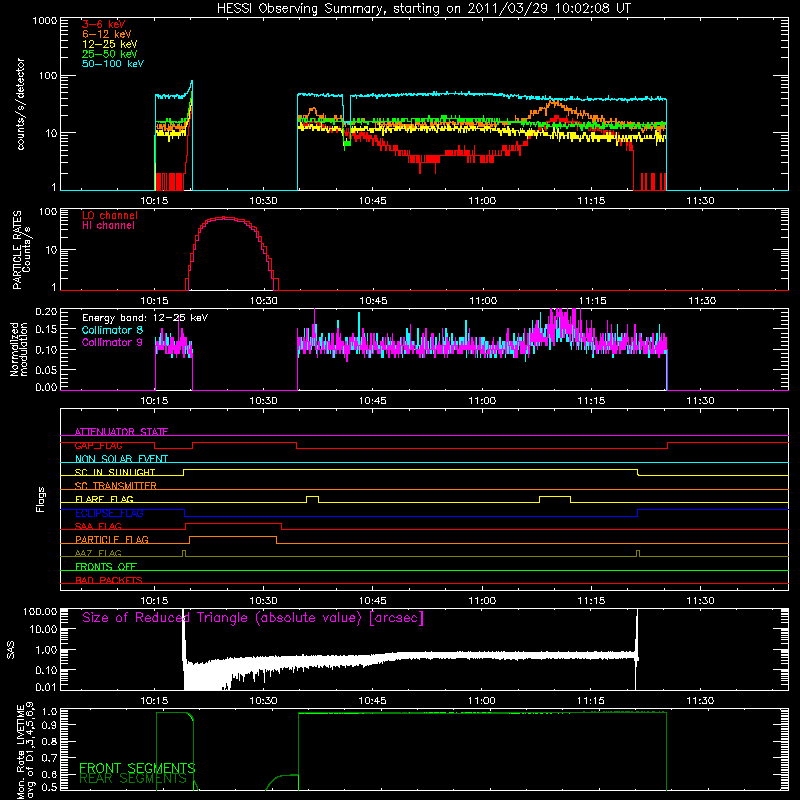
Task: Click the 11:30 tick label under SAS plot
Action: pyautogui.click(x=701, y=701)
